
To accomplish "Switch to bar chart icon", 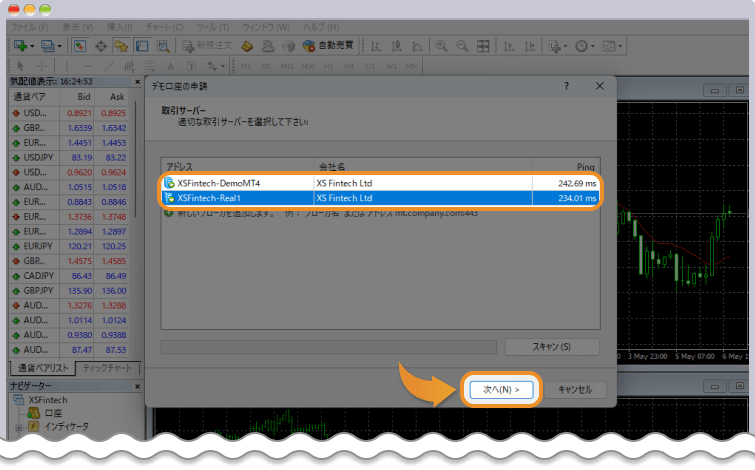I will tap(376, 46).
